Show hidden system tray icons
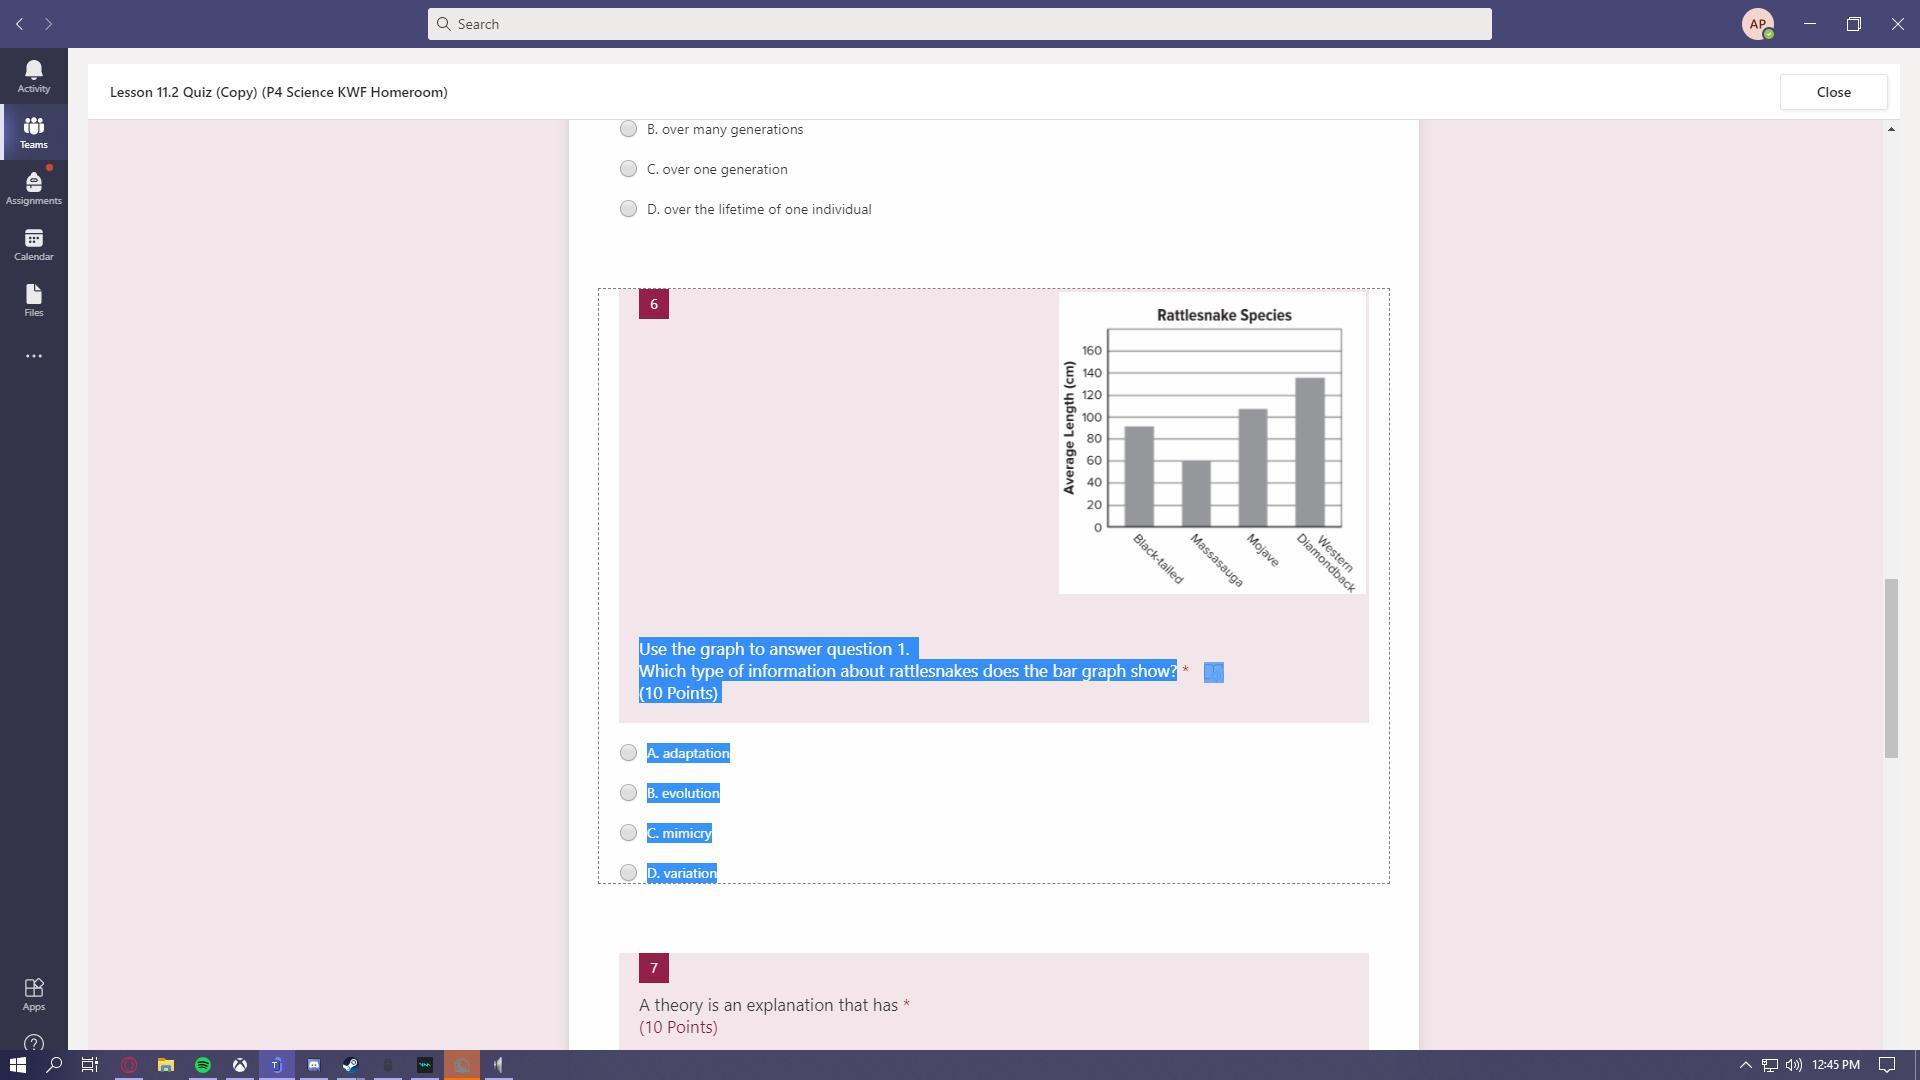Image resolution: width=1920 pixels, height=1080 pixels. 1745,1065
